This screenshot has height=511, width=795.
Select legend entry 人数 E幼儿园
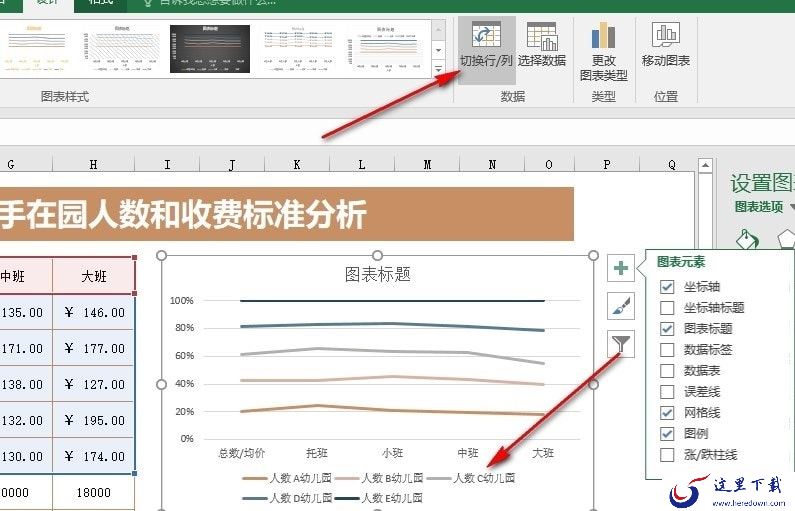click(380, 498)
